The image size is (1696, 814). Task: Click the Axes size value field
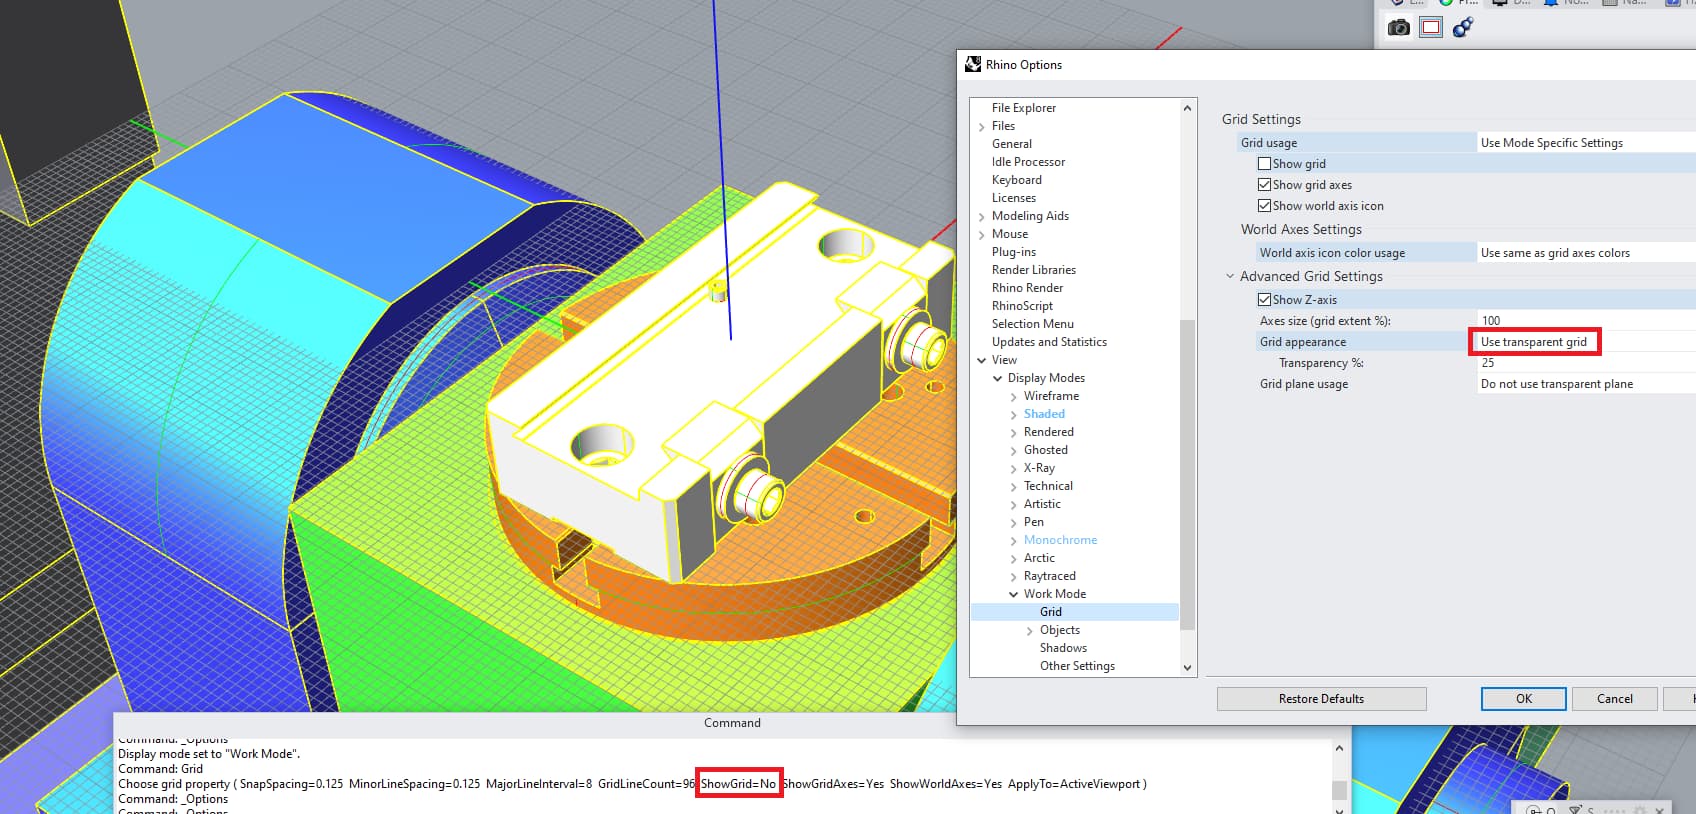coord(1586,321)
